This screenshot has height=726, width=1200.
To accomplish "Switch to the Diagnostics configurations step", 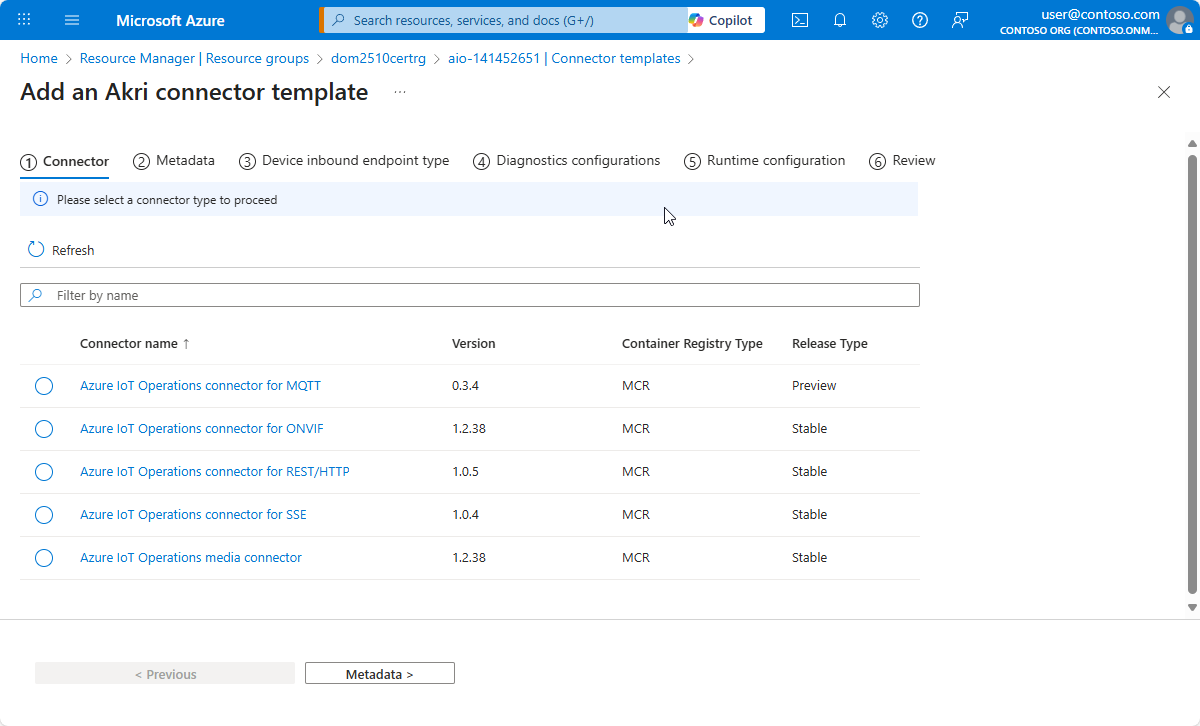I will pyautogui.click(x=566, y=160).
